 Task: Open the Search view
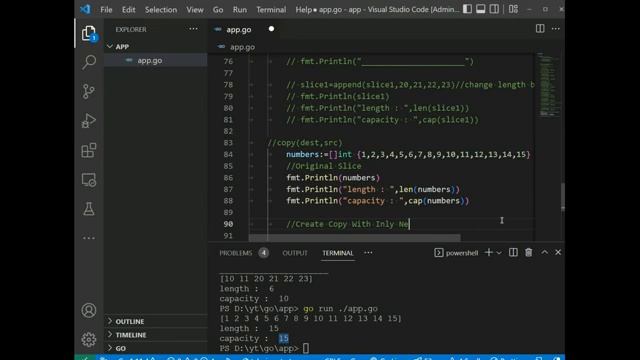89,62
